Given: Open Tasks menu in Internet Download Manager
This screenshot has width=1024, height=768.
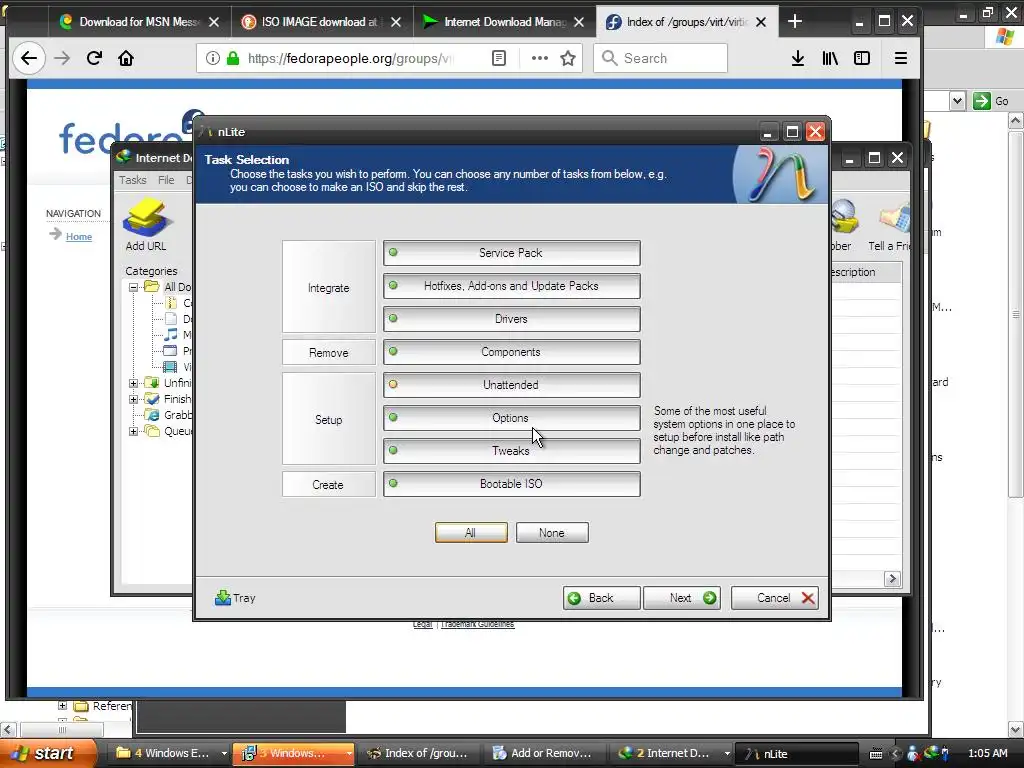Looking at the screenshot, I should click(x=133, y=180).
